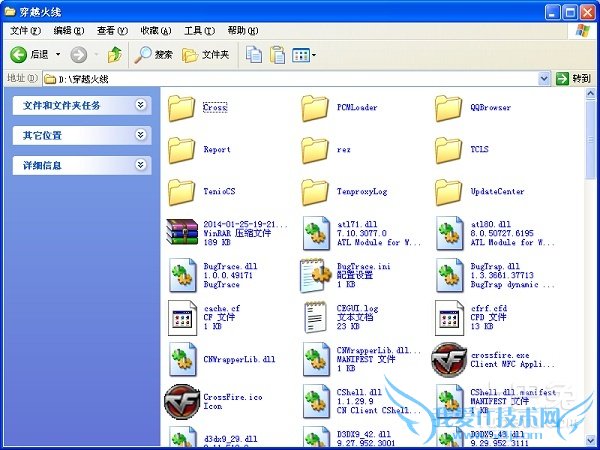
Task: Select the crossfire.exe application icon
Action: 449,357
